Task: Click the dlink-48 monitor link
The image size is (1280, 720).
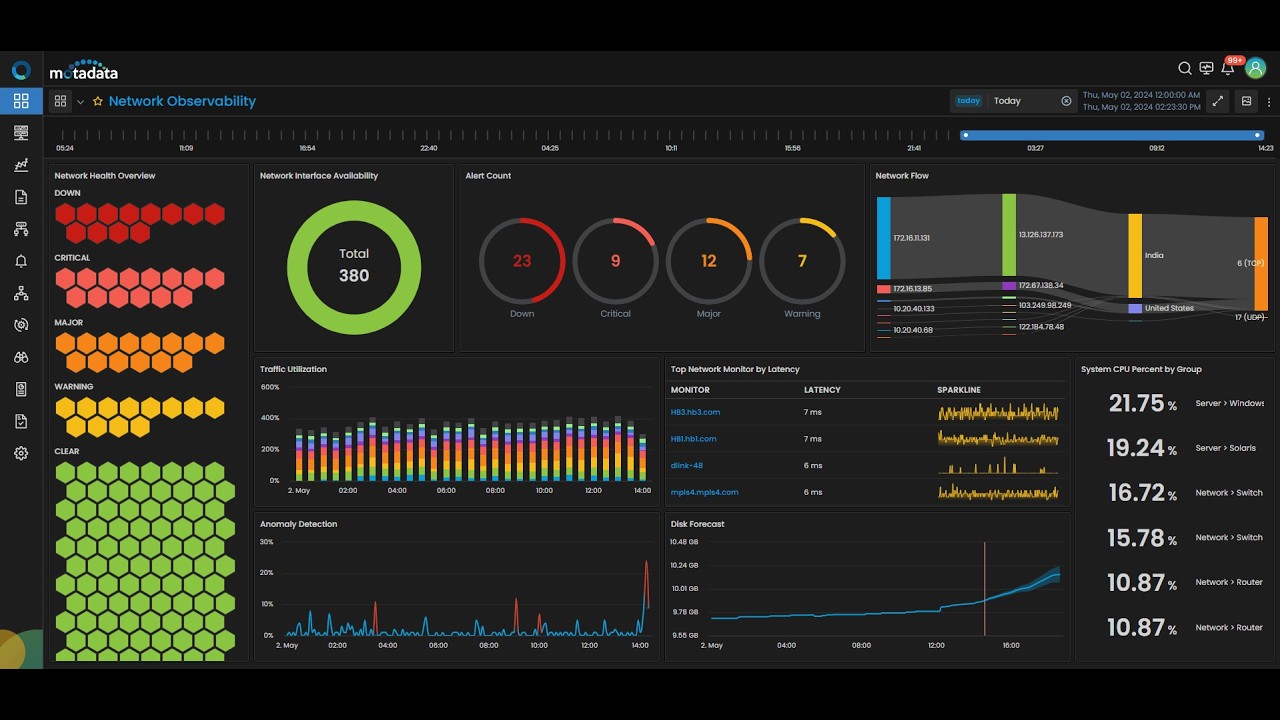Action: coord(687,465)
